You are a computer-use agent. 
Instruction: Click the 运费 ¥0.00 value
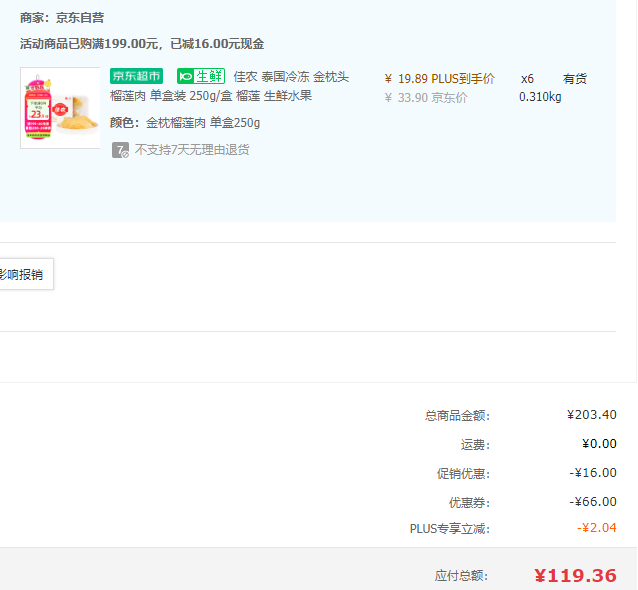599,444
